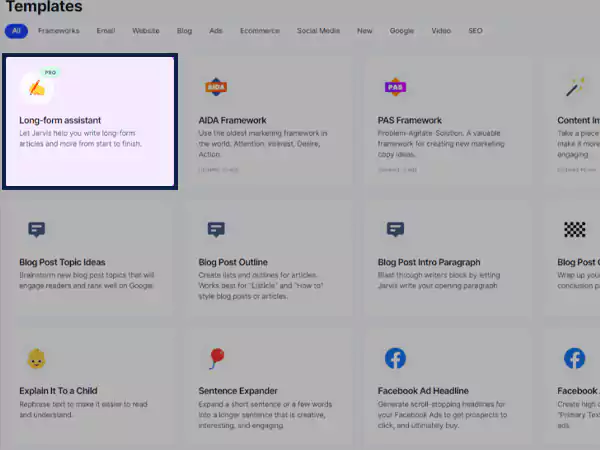
Task: Open the Ecommerce tab
Action: tap(259, 31)
